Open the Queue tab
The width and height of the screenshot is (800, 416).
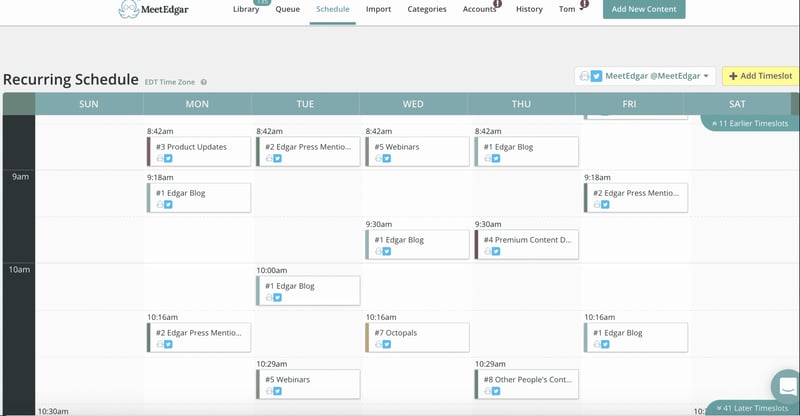pyautogui.click(x=288, y=9)
